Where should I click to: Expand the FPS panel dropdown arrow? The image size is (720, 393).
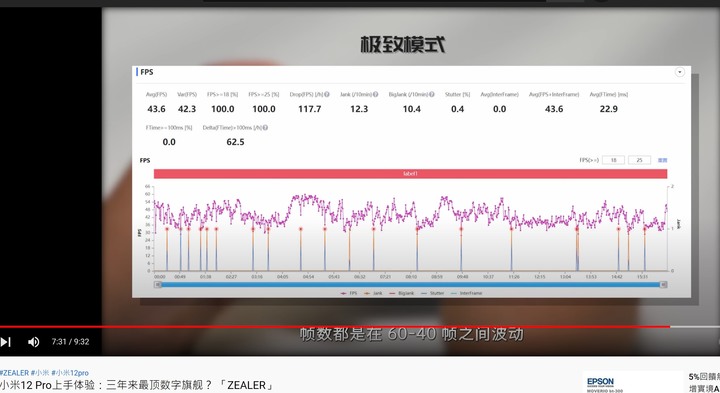tap(680, 72)
